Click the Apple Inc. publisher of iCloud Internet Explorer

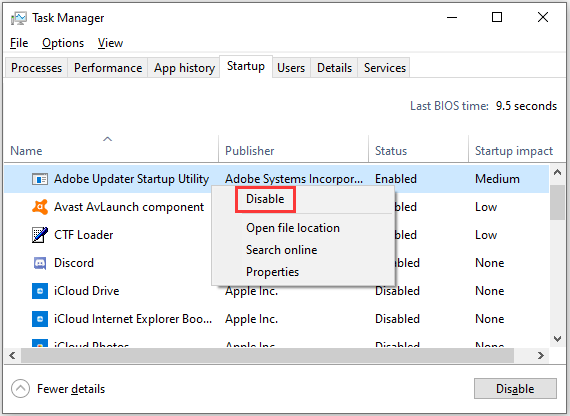[x=251, y=319]
